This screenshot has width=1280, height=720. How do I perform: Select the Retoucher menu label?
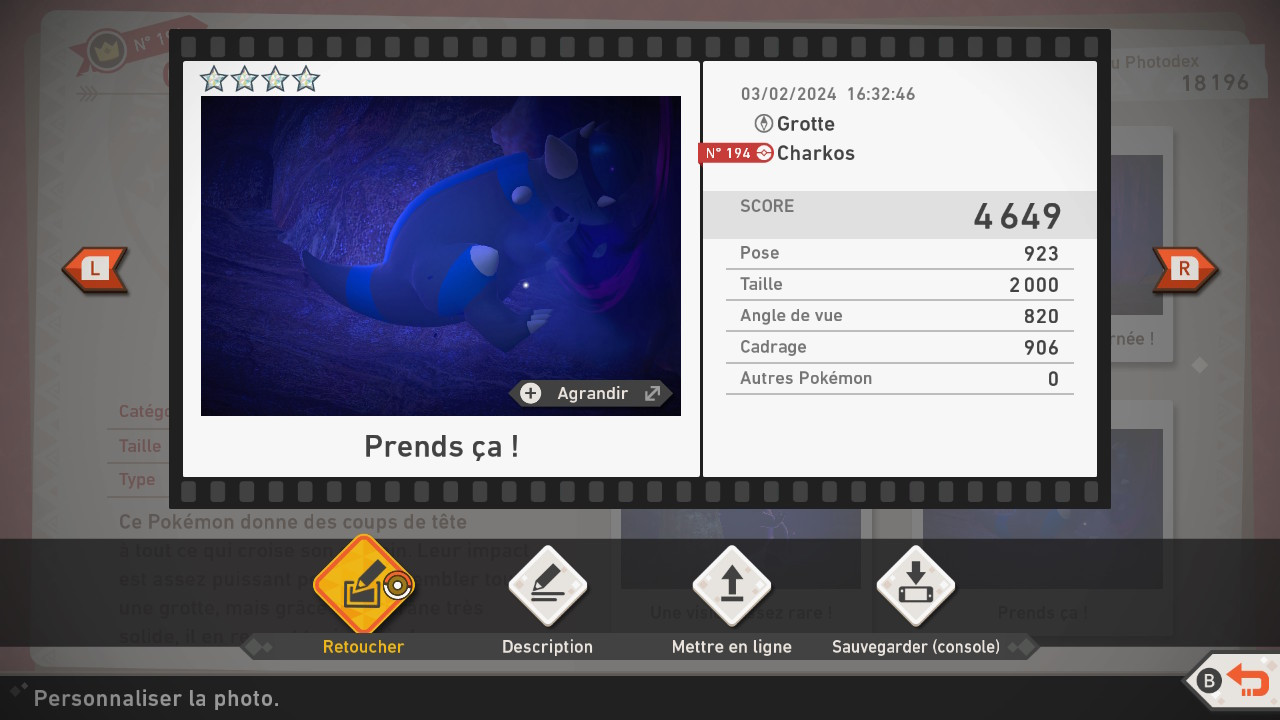(x=363, y=647)
